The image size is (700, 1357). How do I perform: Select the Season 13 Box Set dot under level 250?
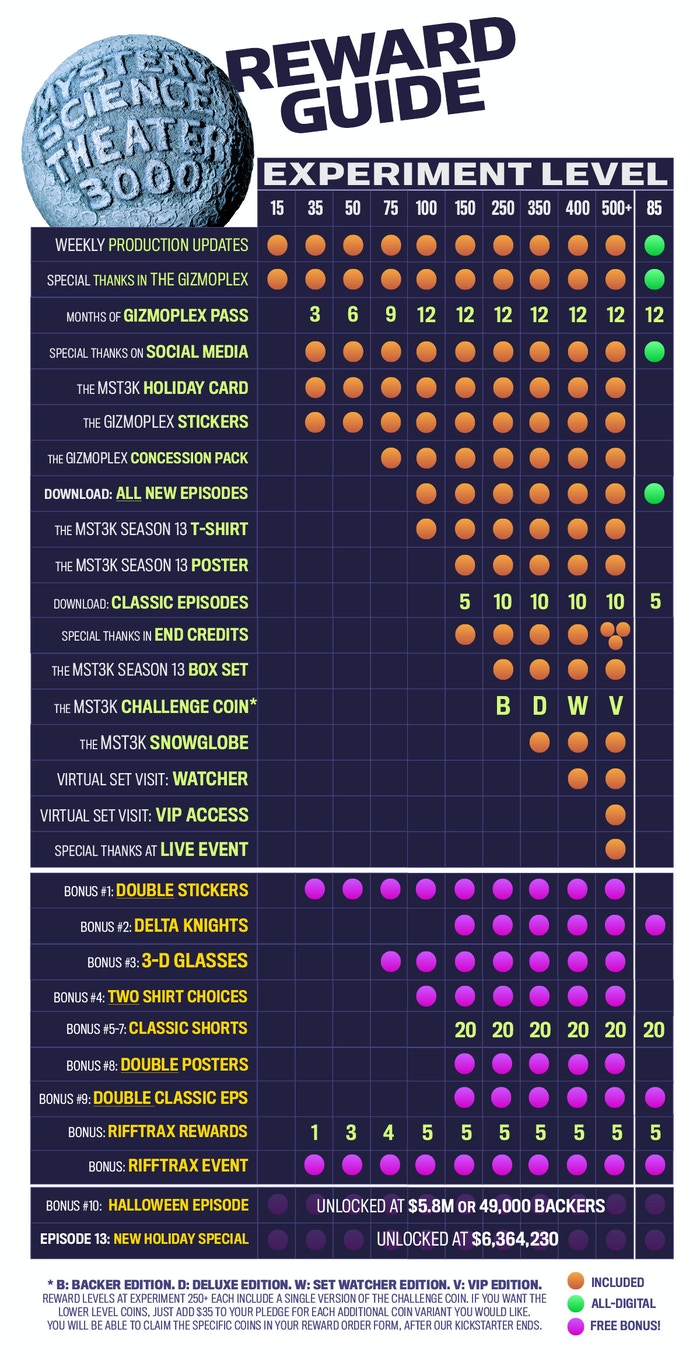point(503,670)
